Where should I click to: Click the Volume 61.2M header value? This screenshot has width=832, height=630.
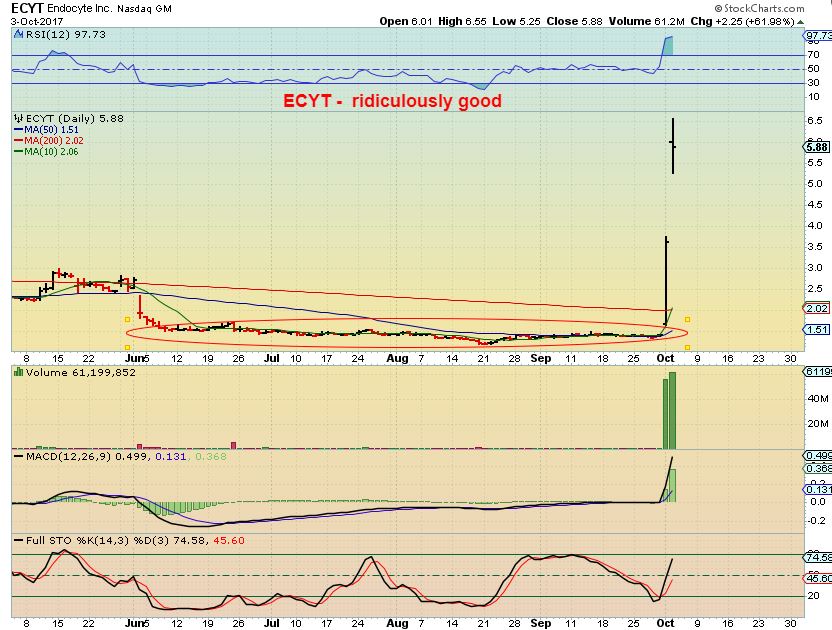646,22
